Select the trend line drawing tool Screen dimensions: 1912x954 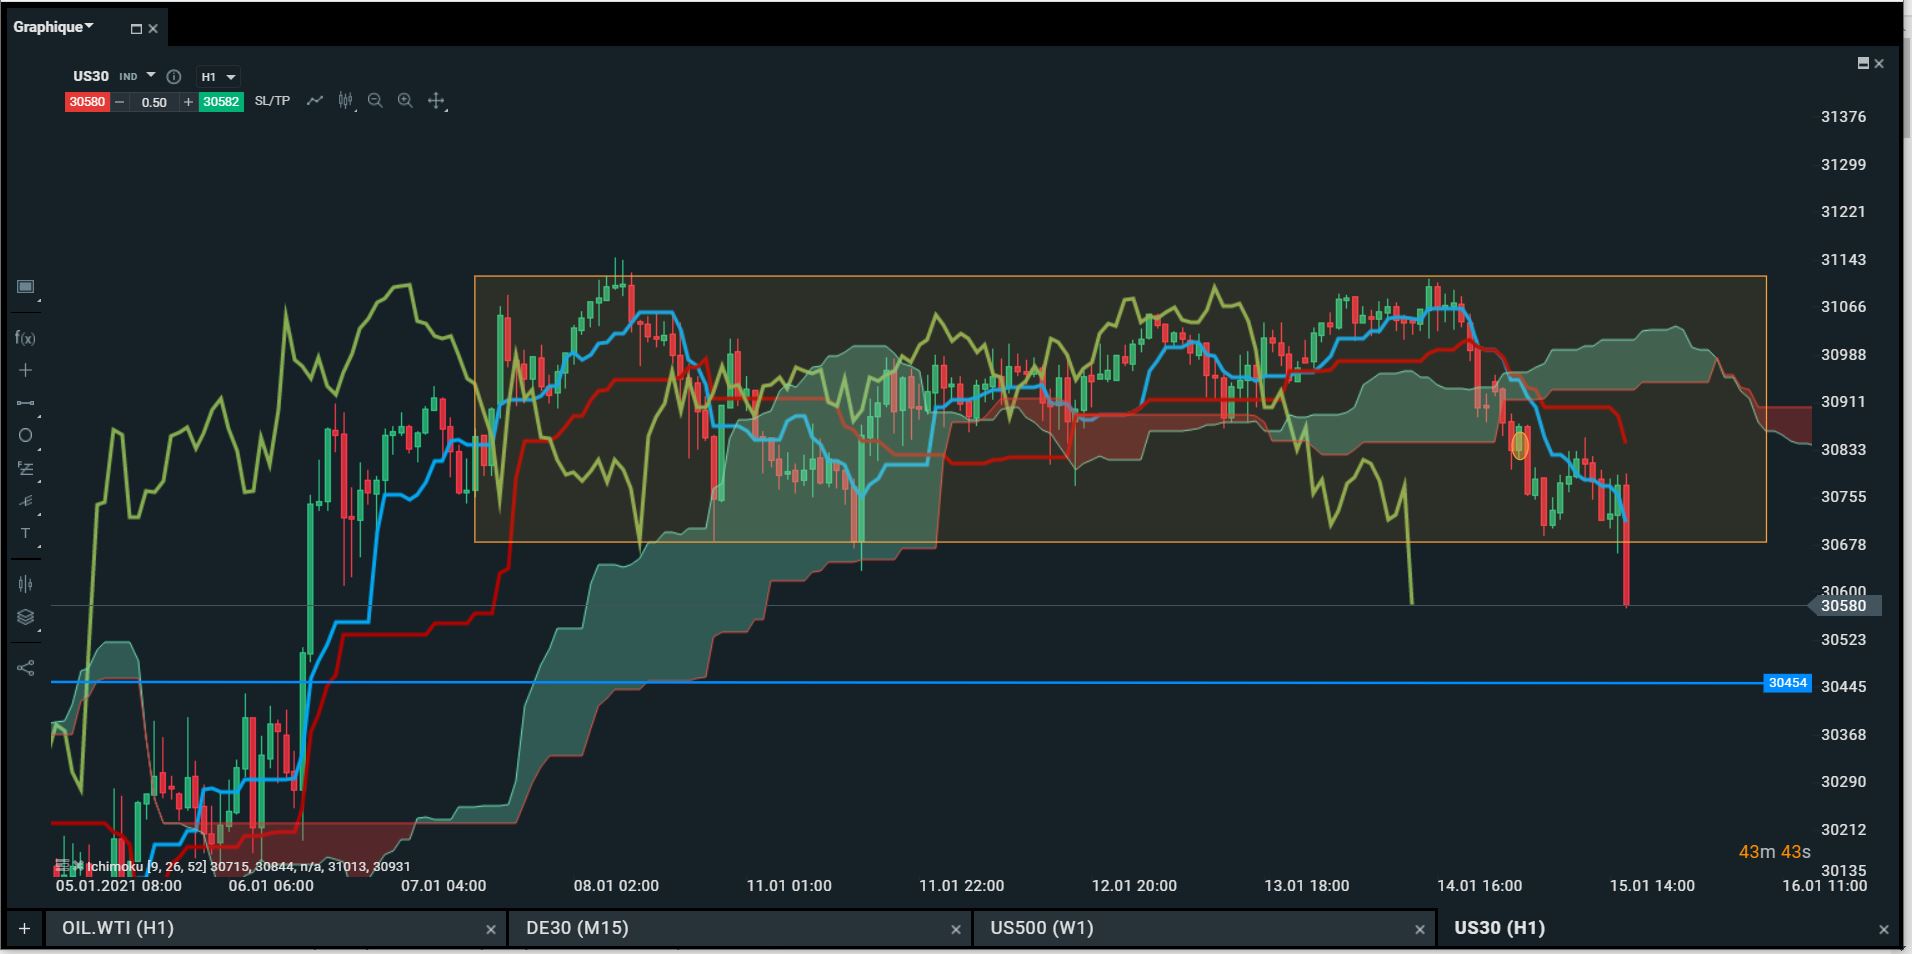[25, 403]
